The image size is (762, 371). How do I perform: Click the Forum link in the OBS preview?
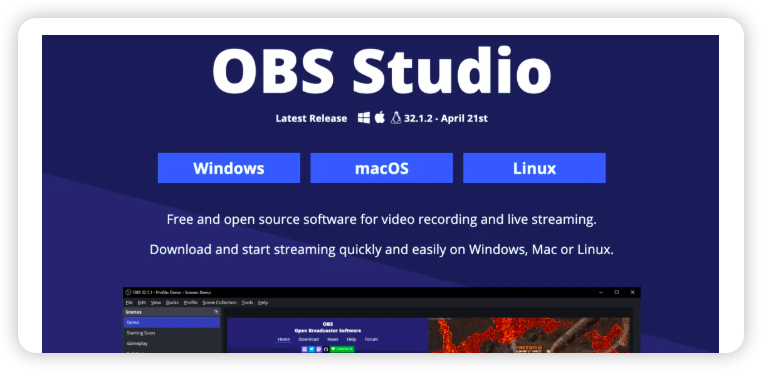(371, 339)
